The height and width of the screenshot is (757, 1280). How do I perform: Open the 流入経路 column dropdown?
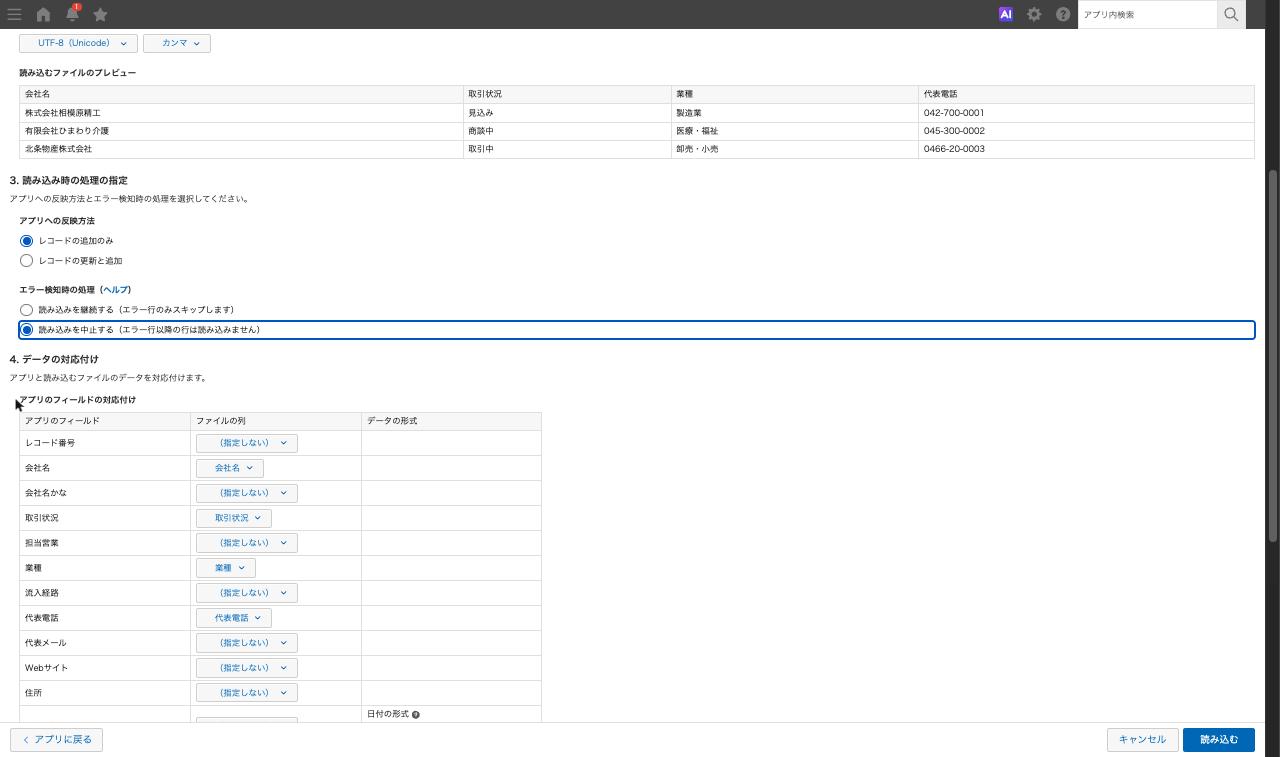[x=247, y=593]
